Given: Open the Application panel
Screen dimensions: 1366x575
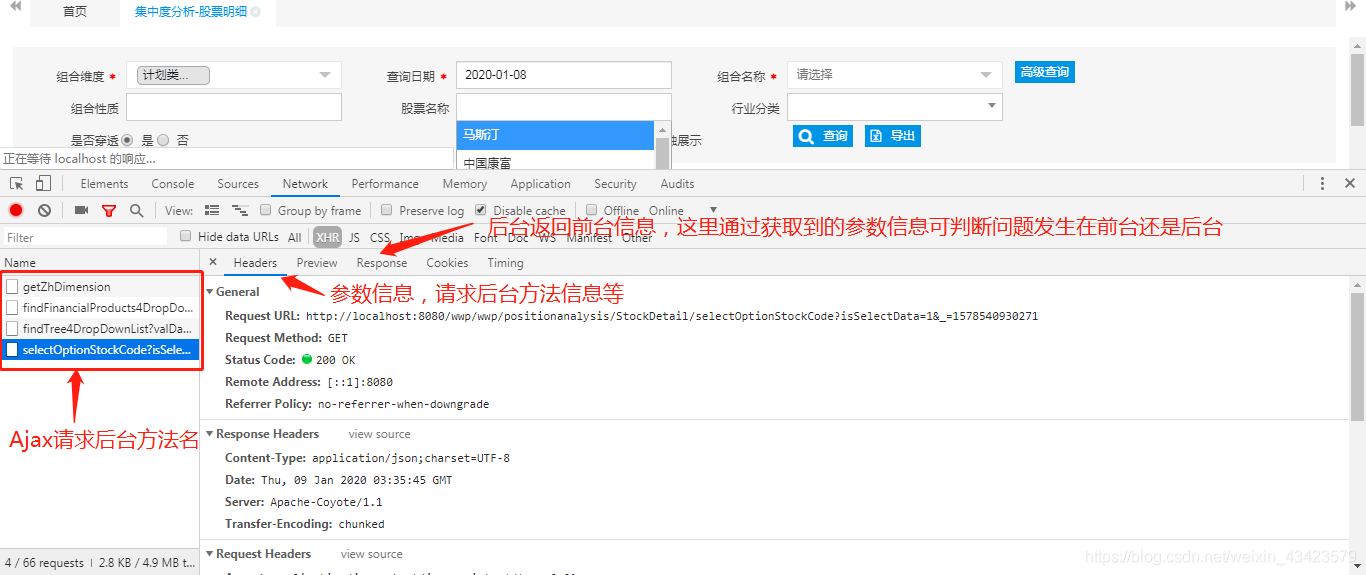Looking at the screenshot, I should [540, 184].
